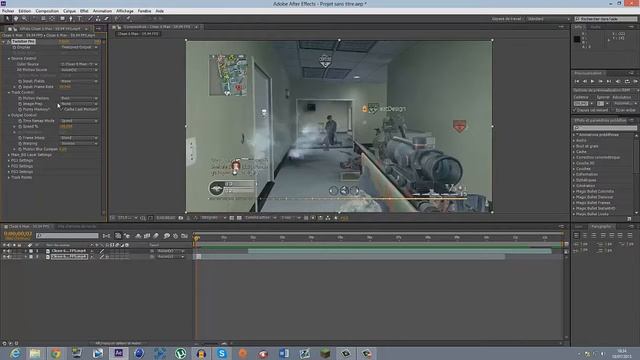
Task: Open the Twixtor Display dropdown
Action: click(x=79, y=47)
